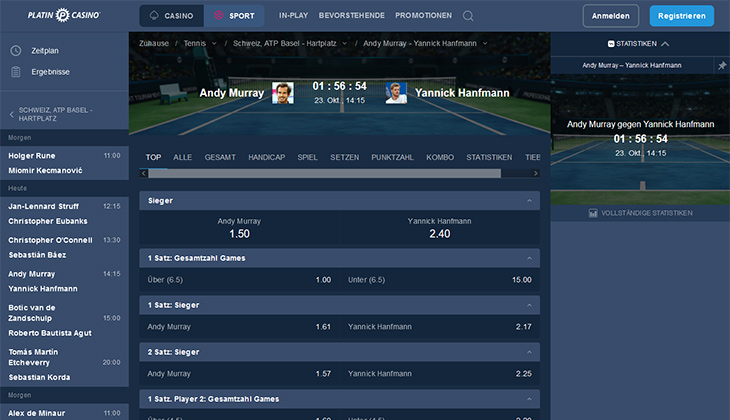Select the HANDICAP market tab

pyautogui.click(x=266, y=157)
